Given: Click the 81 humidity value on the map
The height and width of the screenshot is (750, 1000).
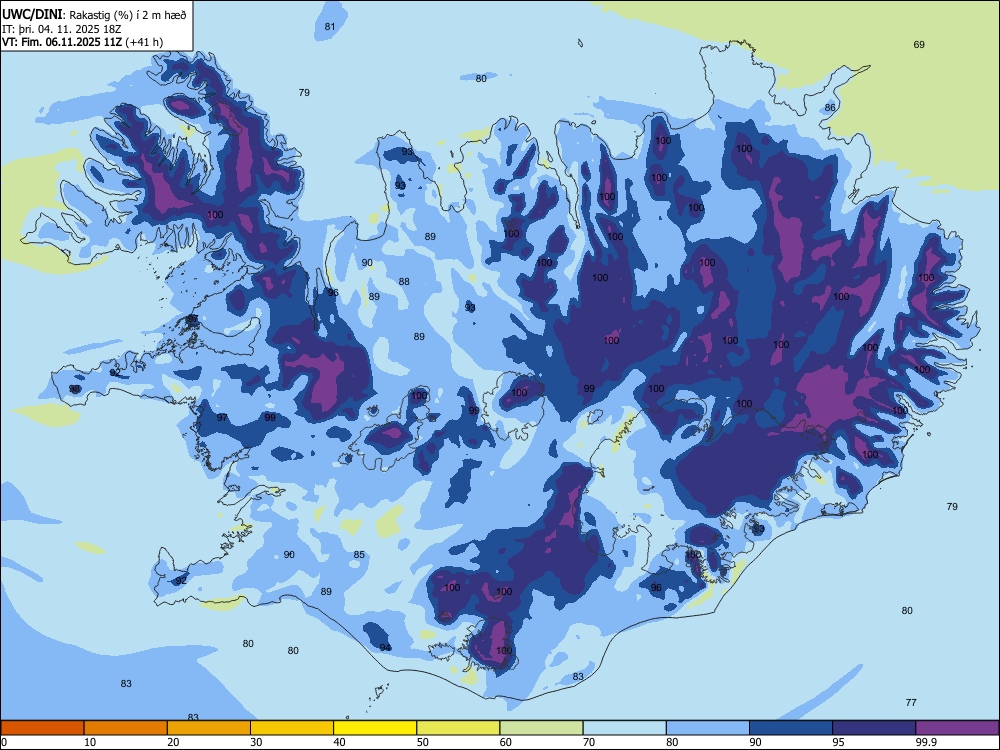Looking at the screenshot, I should coord(330,27).
